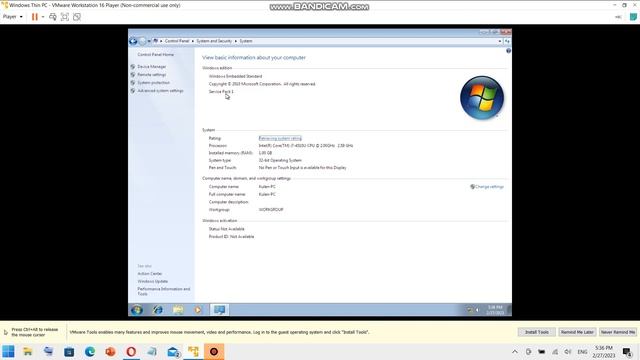Click the Control Panel segment in the address bar
The image size is (640, 360).
click(x=177, y=41)
